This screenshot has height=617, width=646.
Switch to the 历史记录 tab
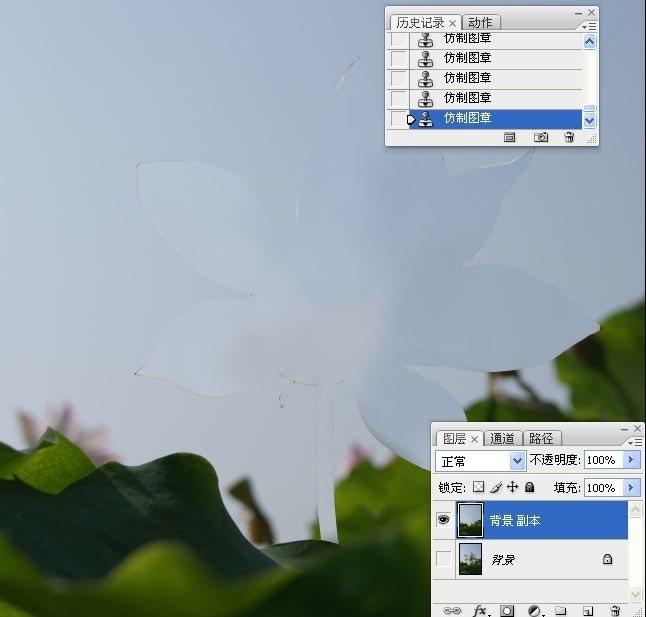click(x=420, y=23)
